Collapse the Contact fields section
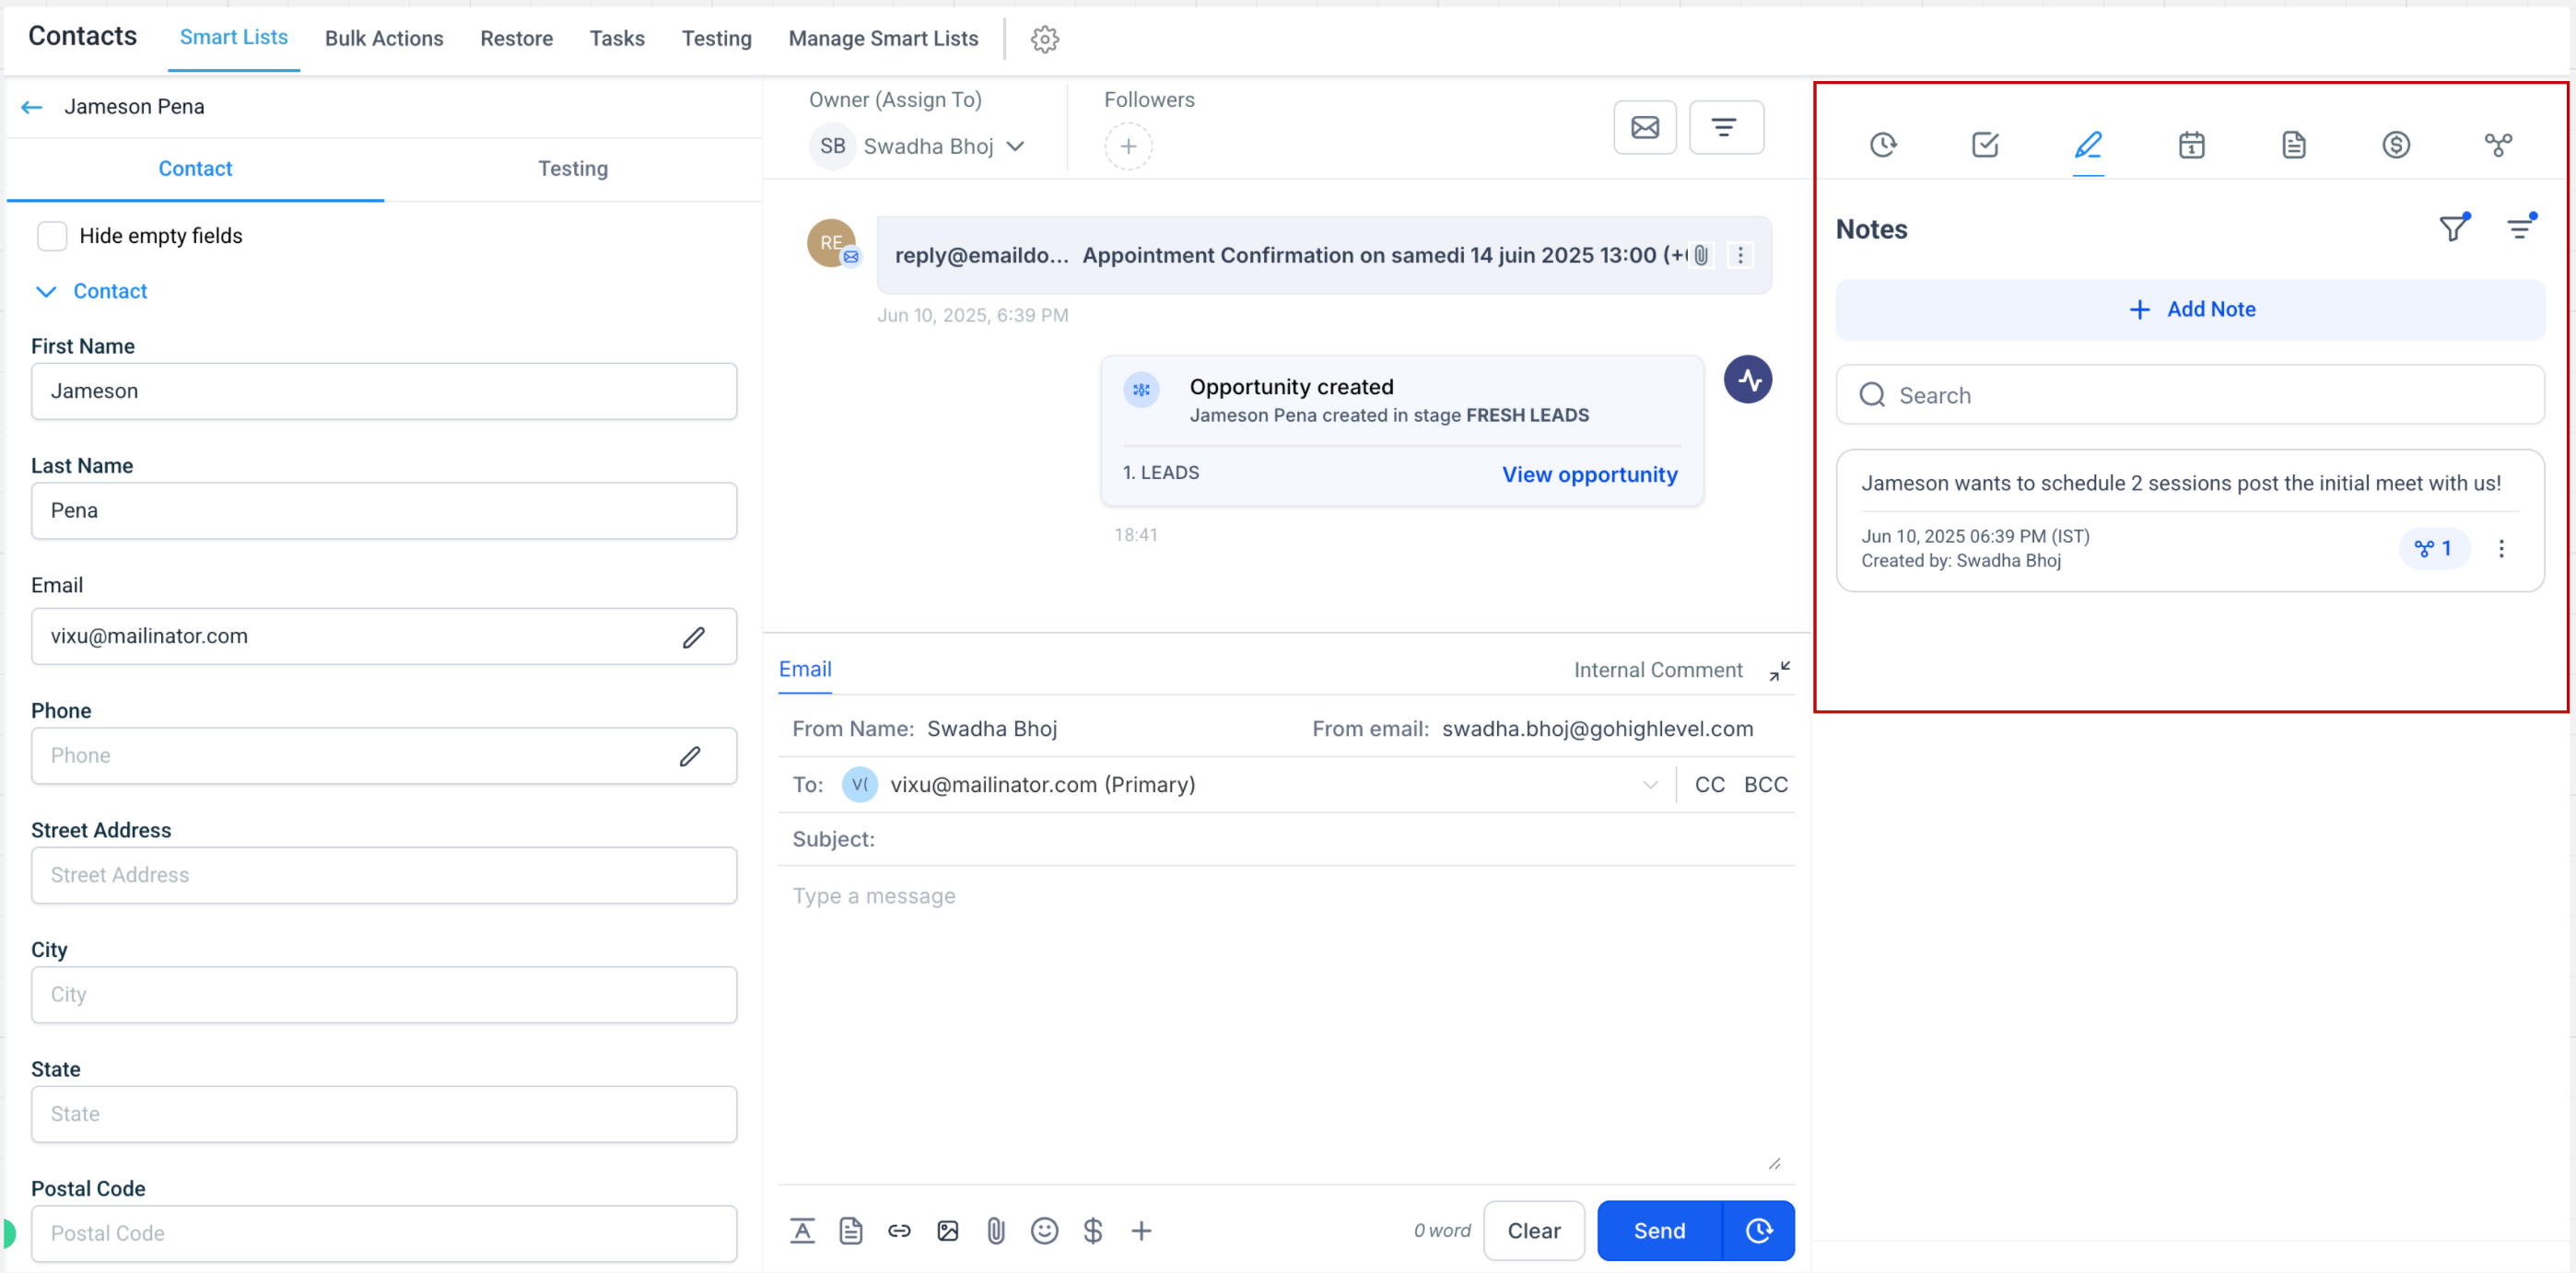The height and width of the screenshot is (1273, 2576). click(46, 291)
